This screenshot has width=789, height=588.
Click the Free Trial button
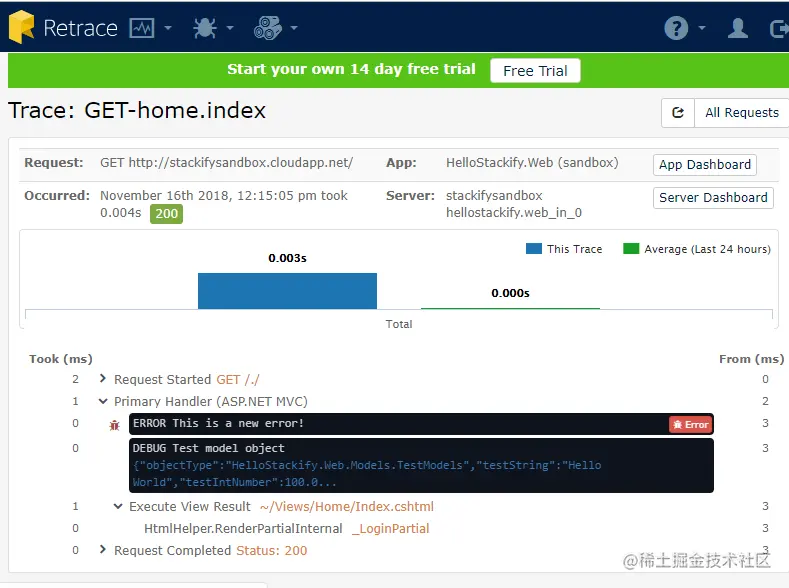coord(535,70)
